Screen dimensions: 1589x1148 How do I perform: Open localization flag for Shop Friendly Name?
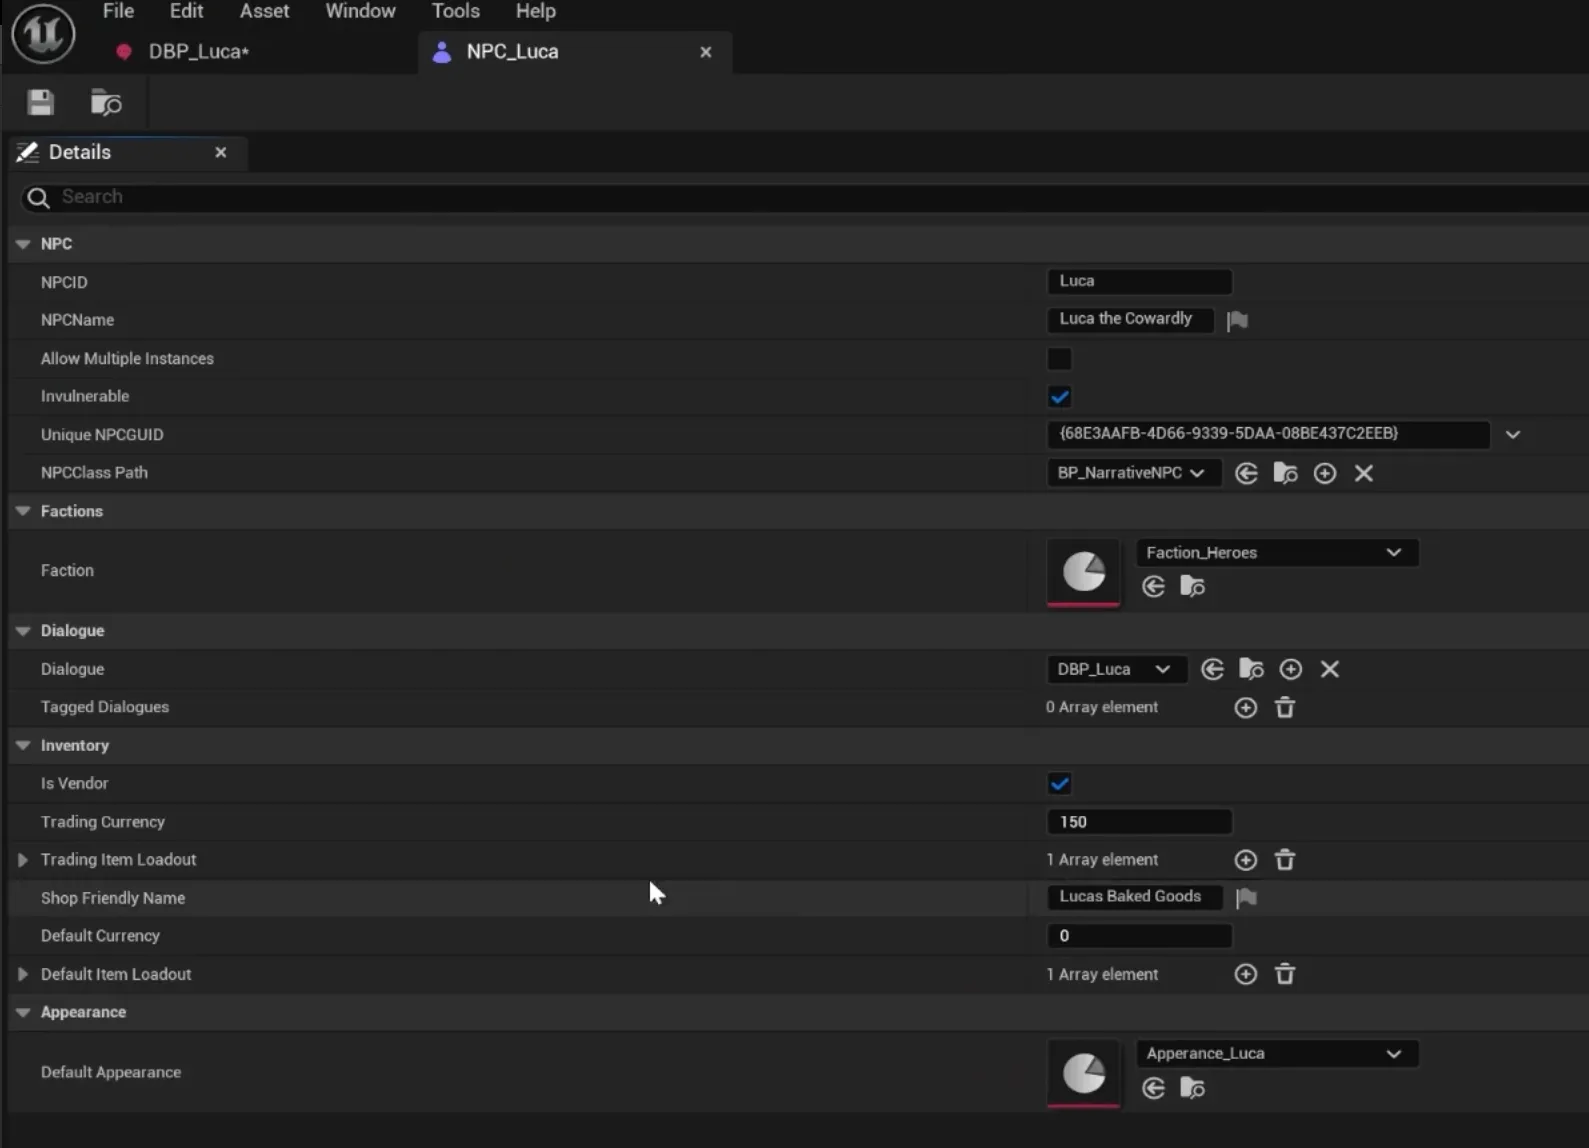1246,898
